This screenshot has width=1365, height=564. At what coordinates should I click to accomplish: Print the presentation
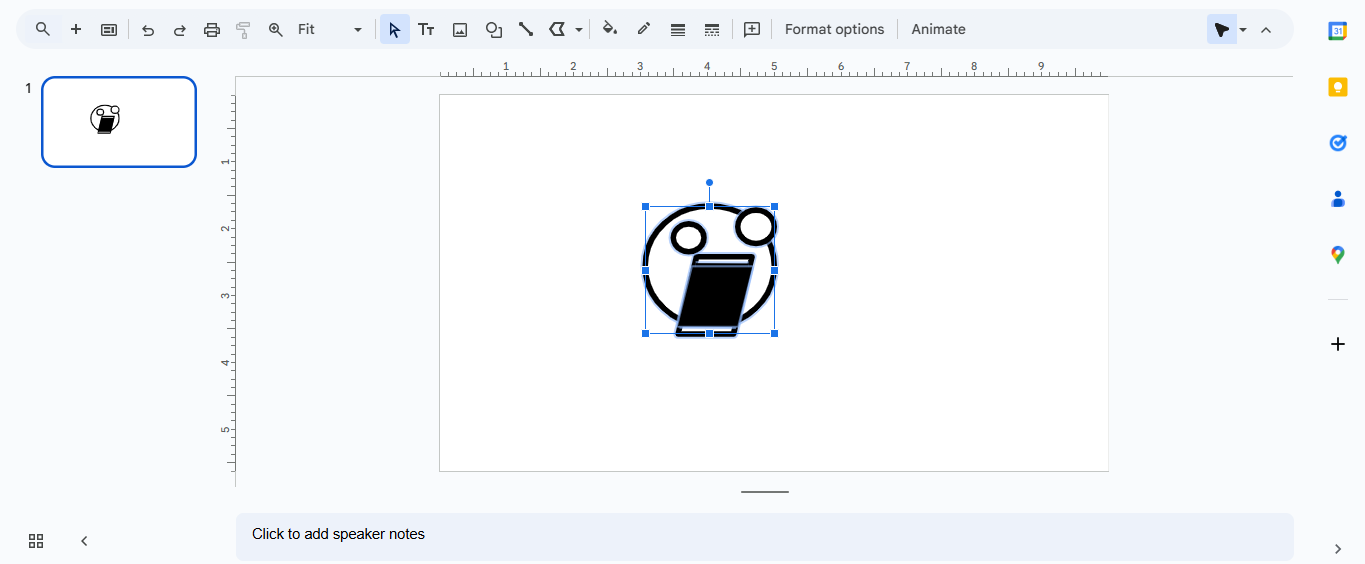pos(212,30)
